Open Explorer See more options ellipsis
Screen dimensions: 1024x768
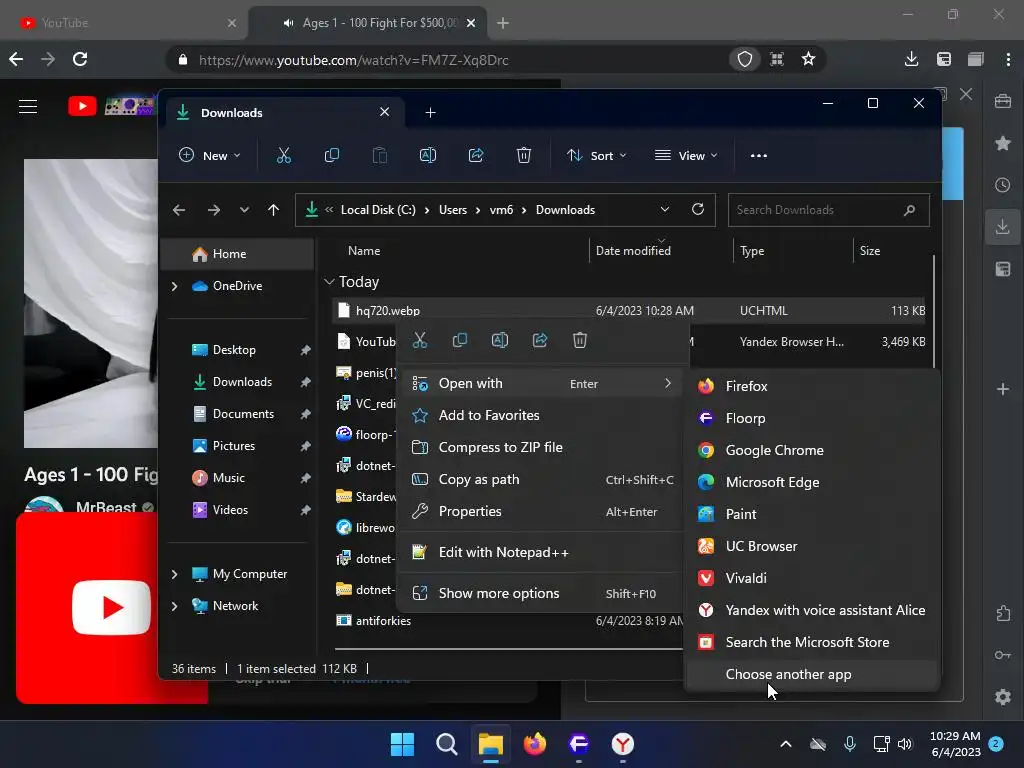[x=759, y=155]
